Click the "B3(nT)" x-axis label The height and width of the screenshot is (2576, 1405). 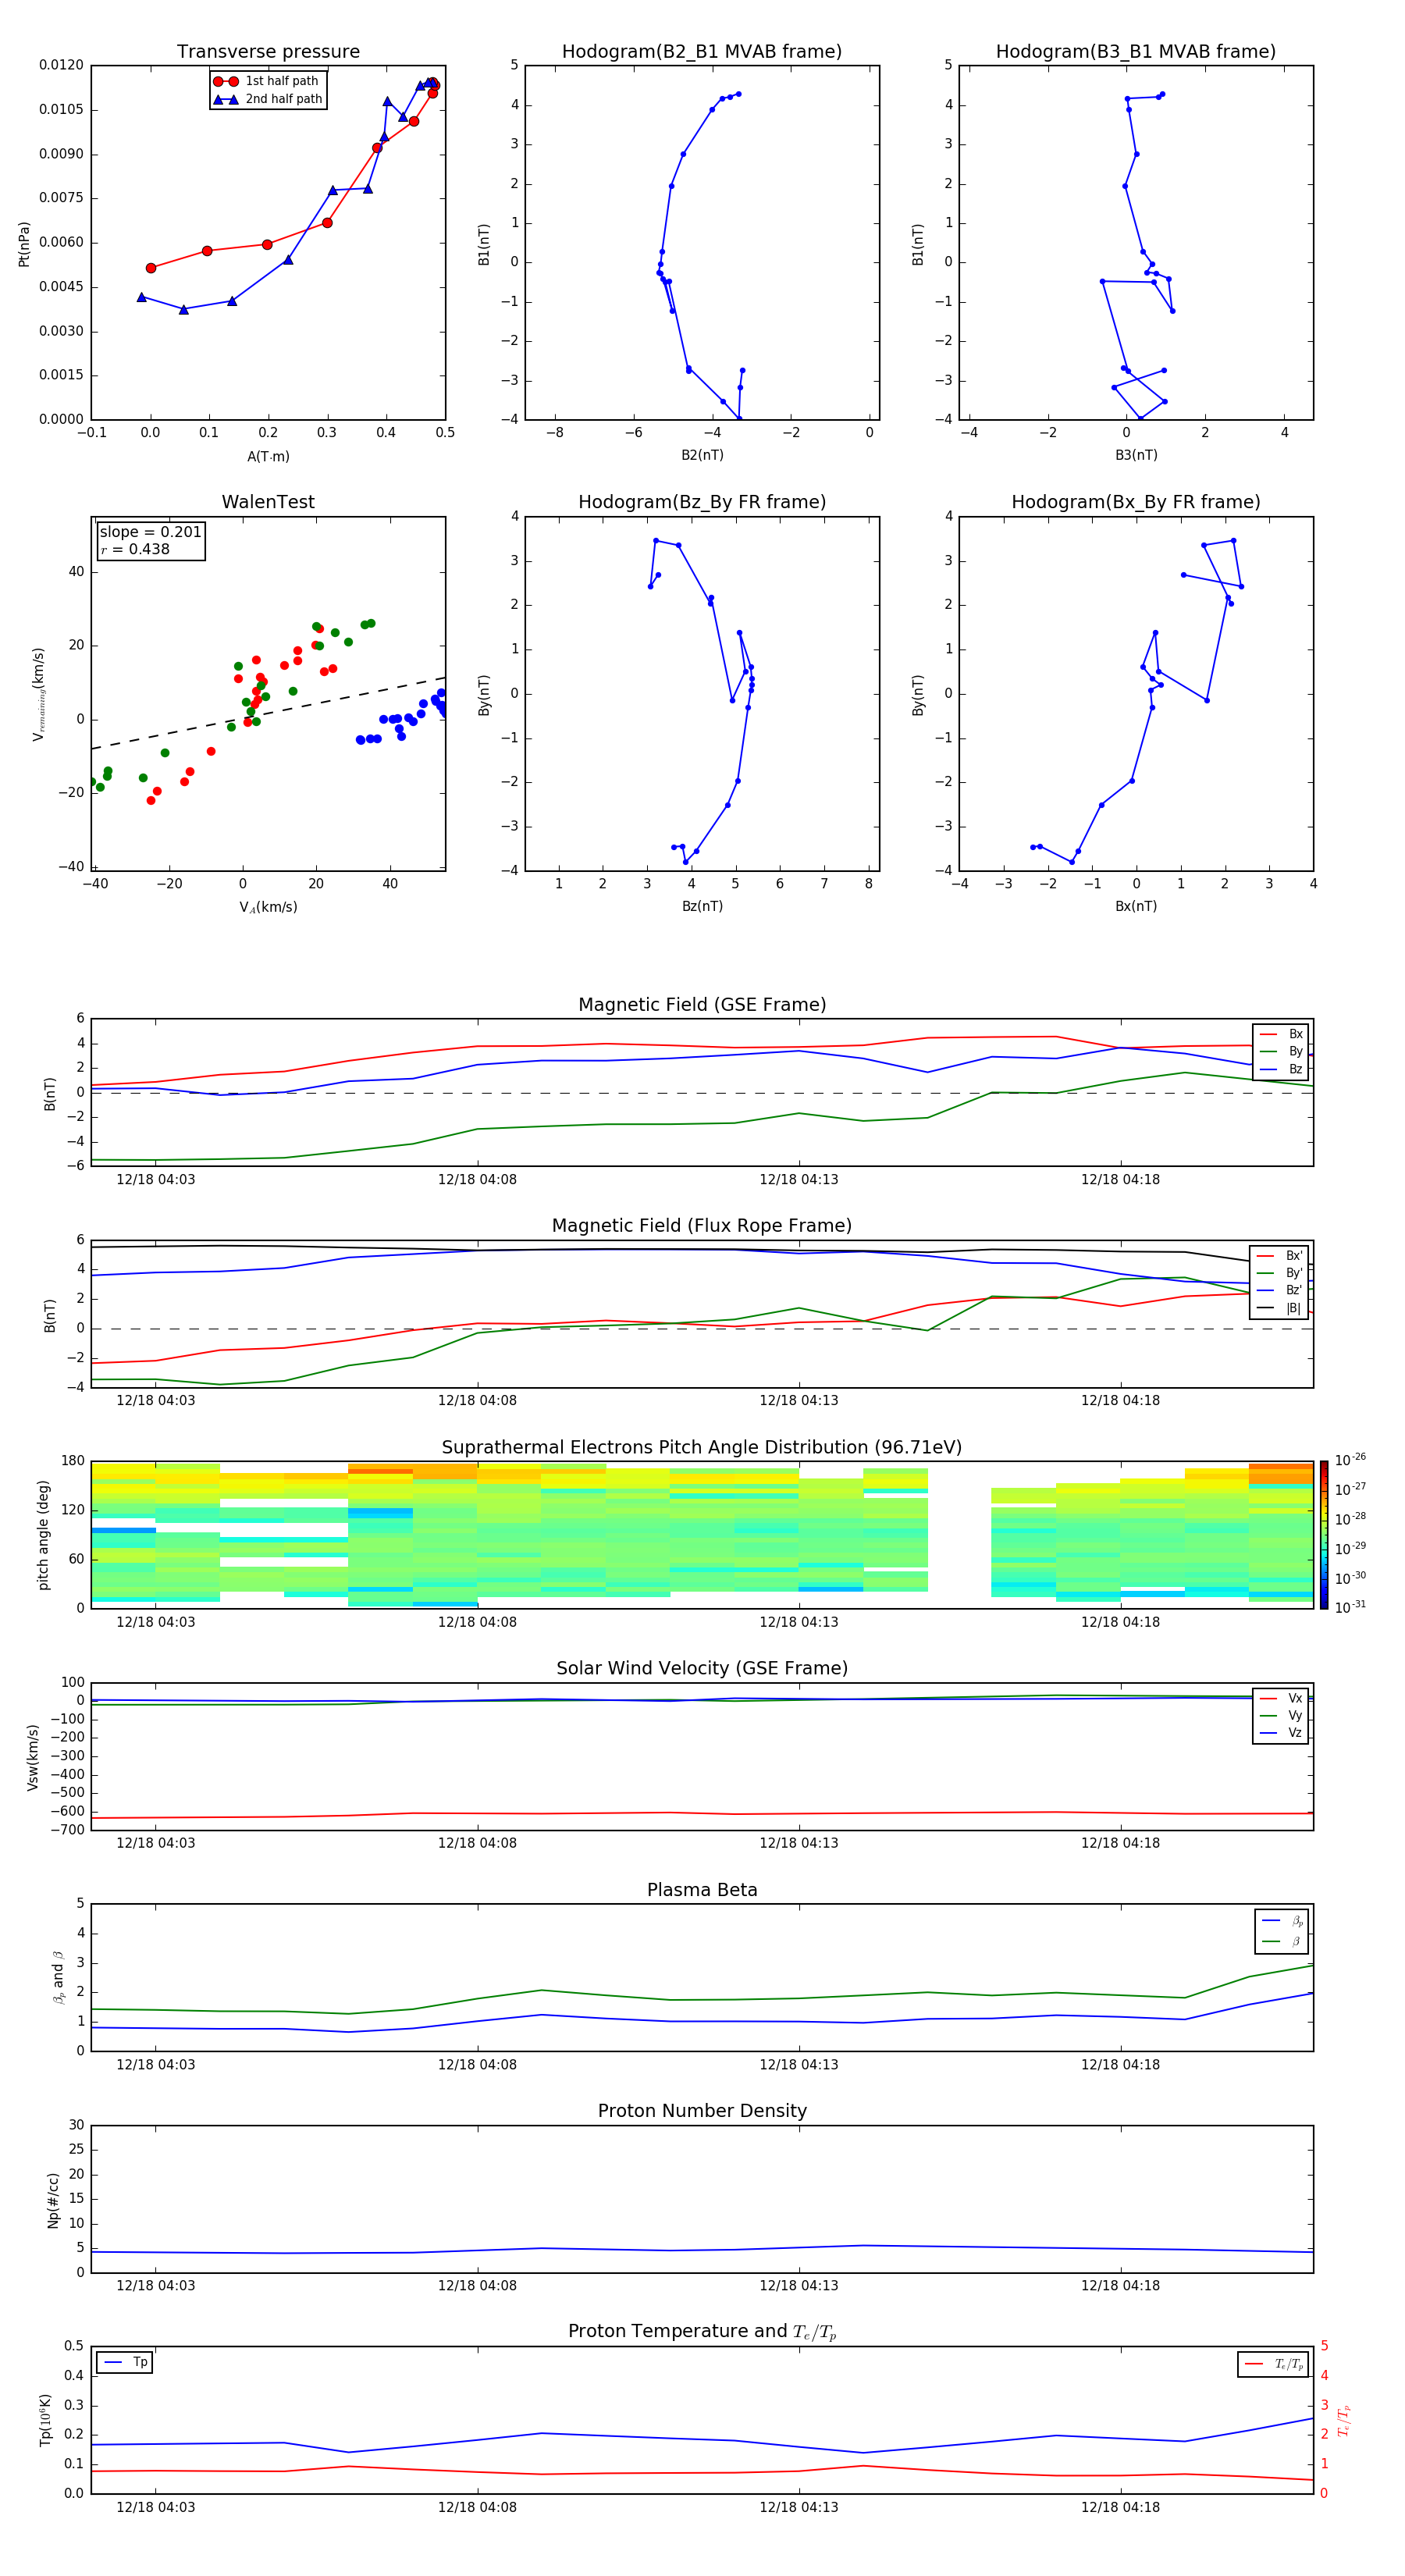(1136, 456)
